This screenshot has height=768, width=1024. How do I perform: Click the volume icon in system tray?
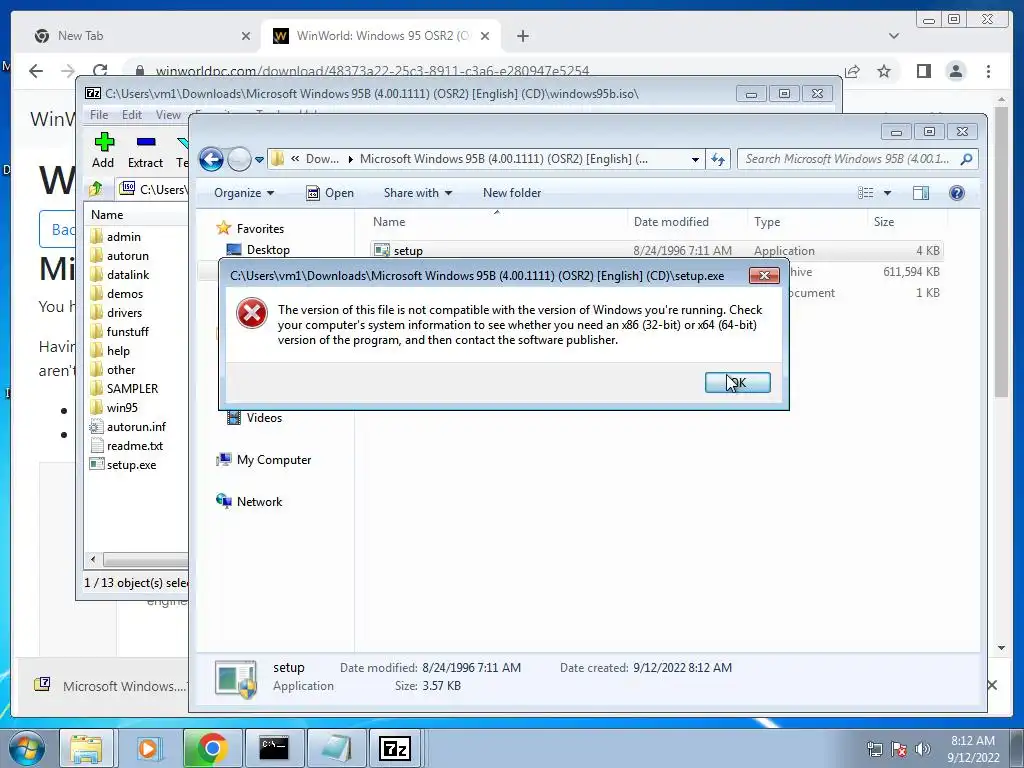pyautogui.click(x=922, y=748)
